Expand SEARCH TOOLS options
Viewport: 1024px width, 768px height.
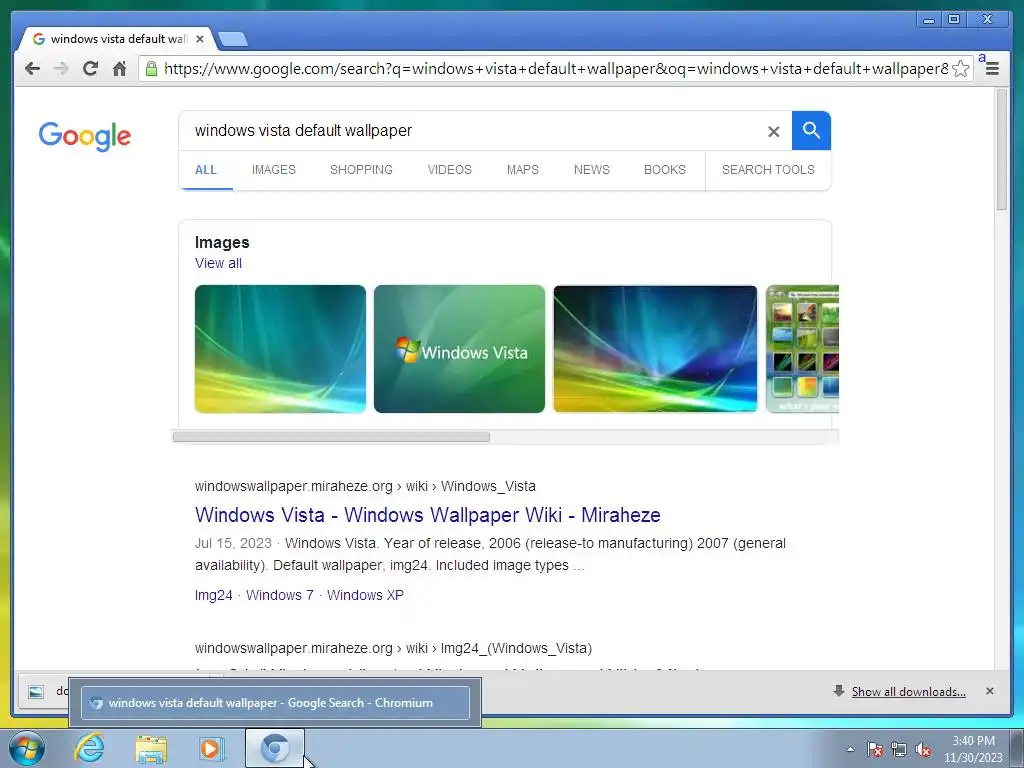pyautogui.click(x=768, y=170)
